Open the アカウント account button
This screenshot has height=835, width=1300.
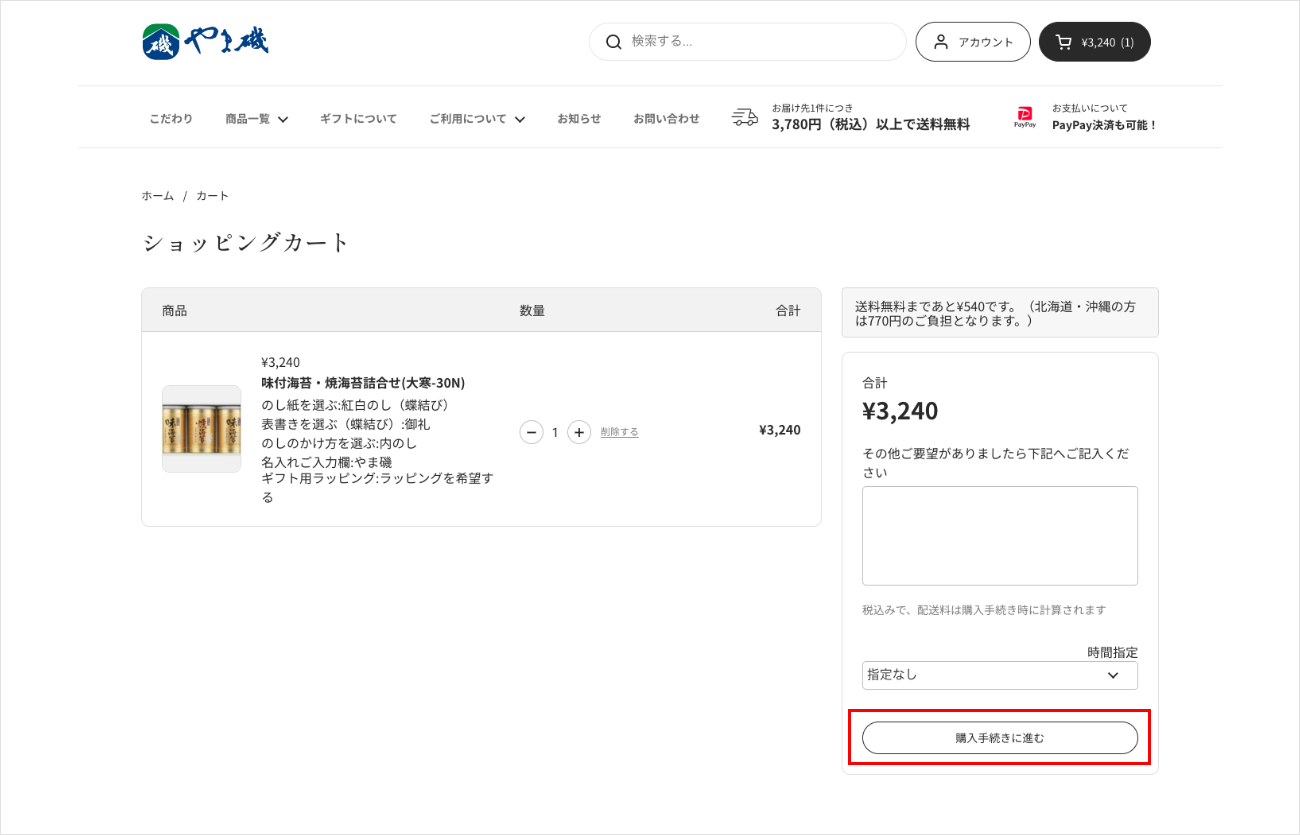pyautogui.click(x=972, y=42)
